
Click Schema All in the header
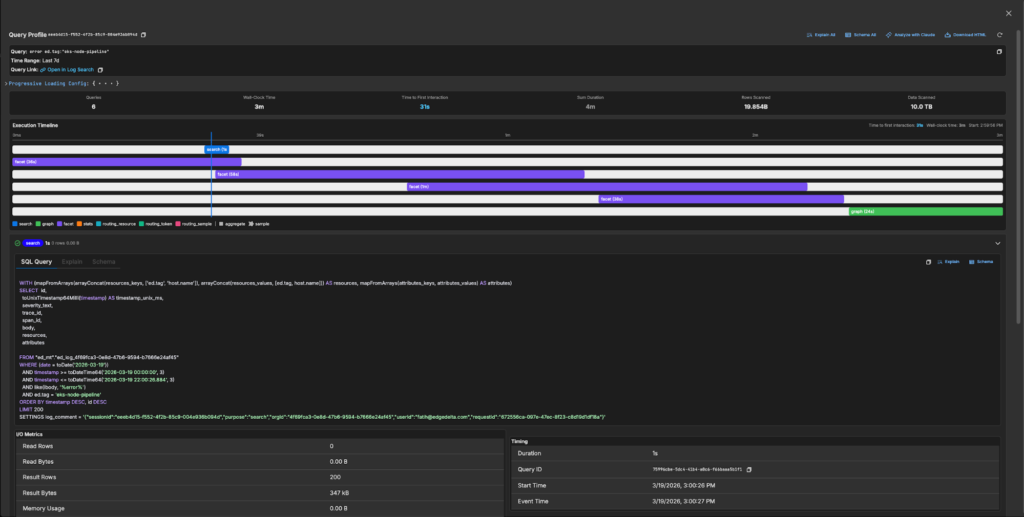coord(861,35)
